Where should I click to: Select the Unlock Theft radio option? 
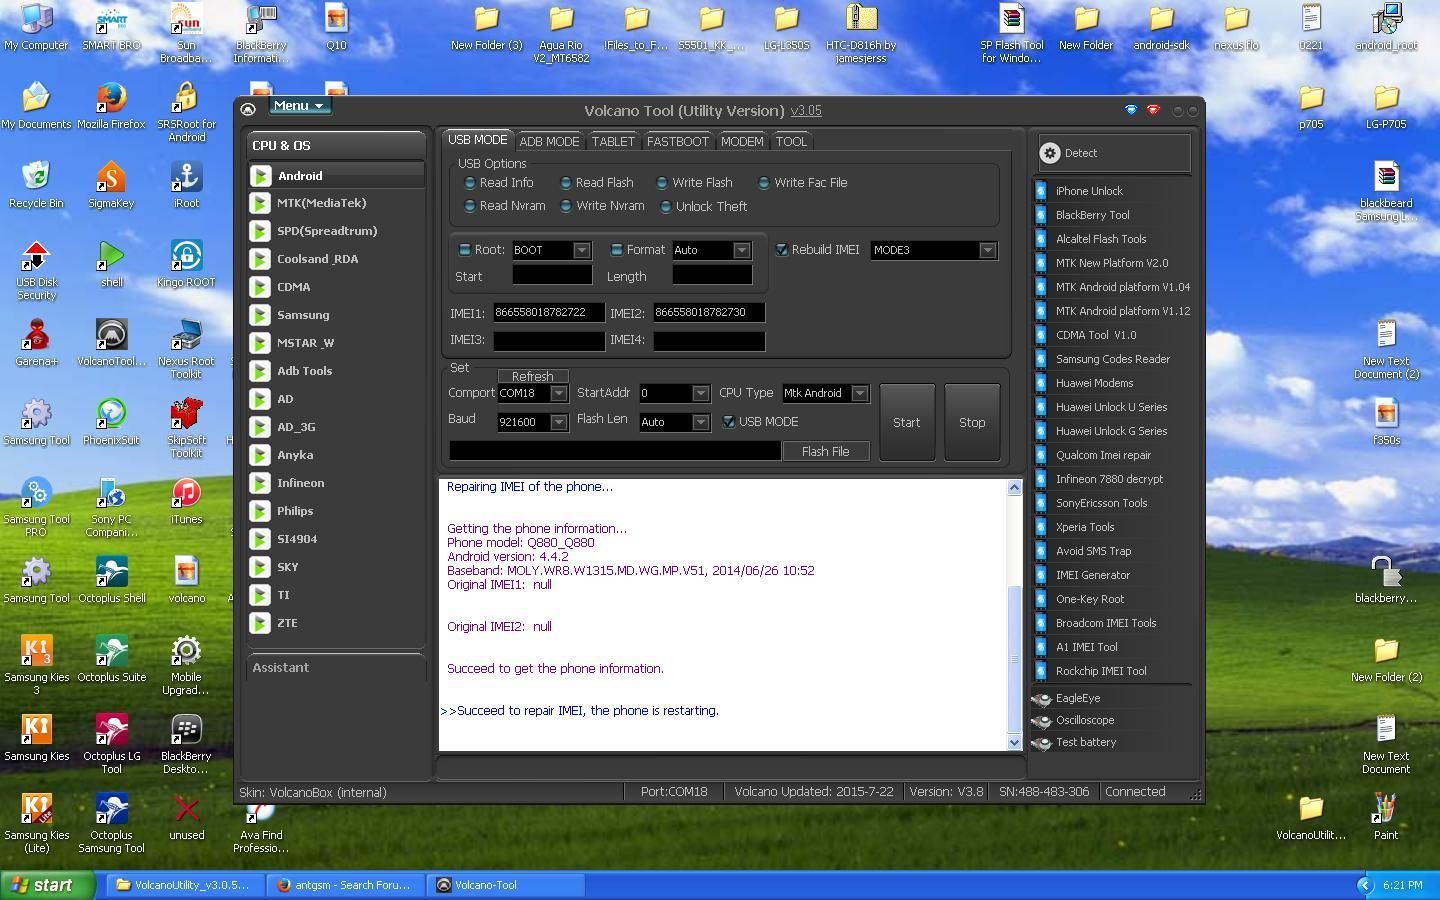(666, 207)
